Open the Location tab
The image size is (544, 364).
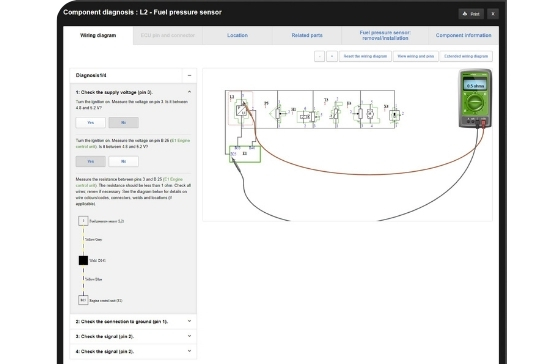pyautogui.click(x=237, y=35)
